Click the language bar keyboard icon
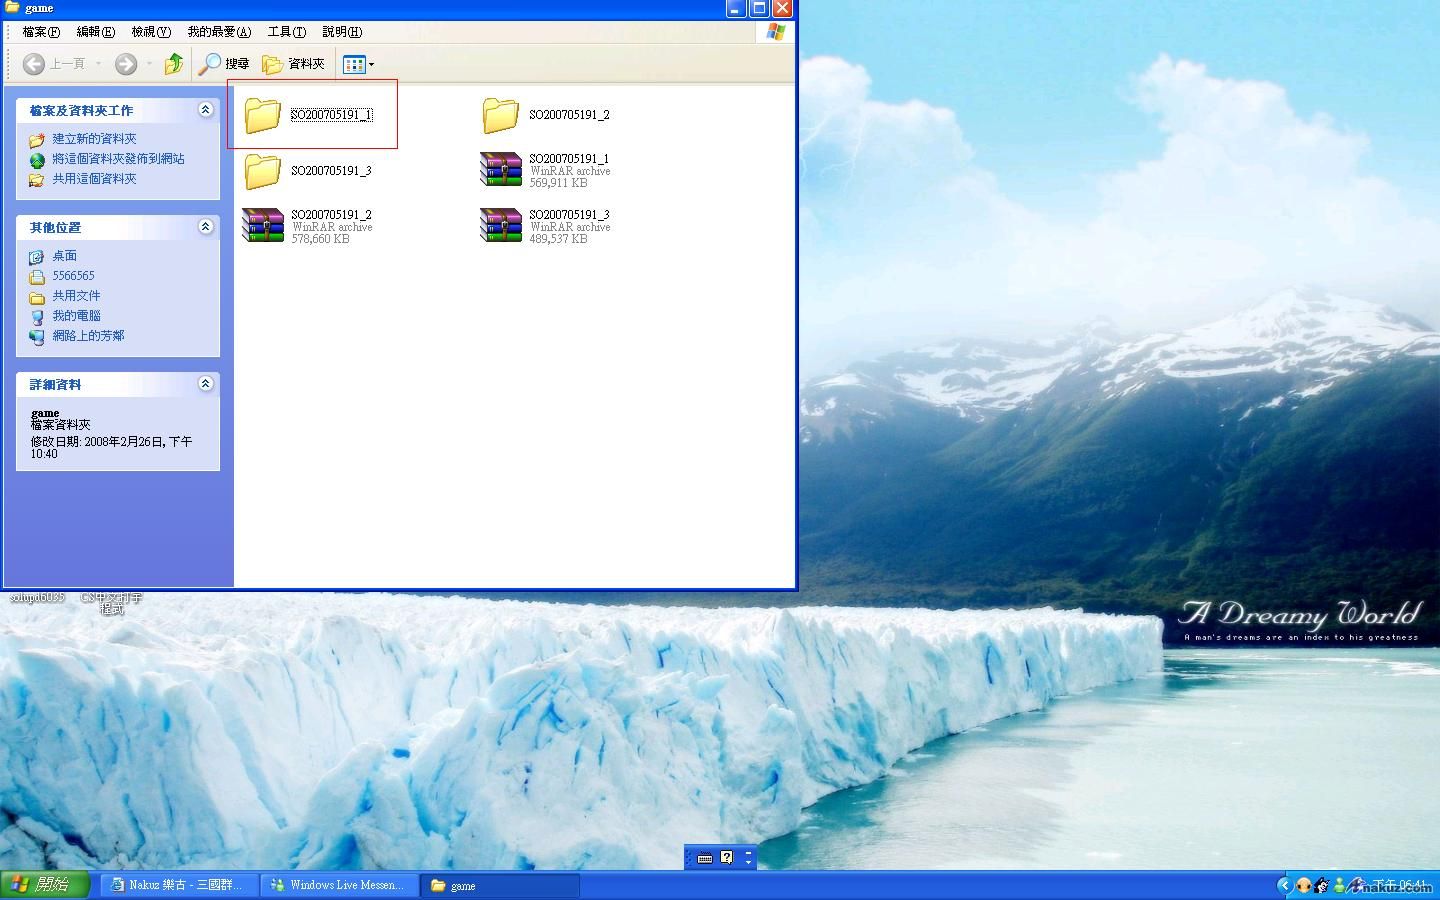 [x=705, y=858]
